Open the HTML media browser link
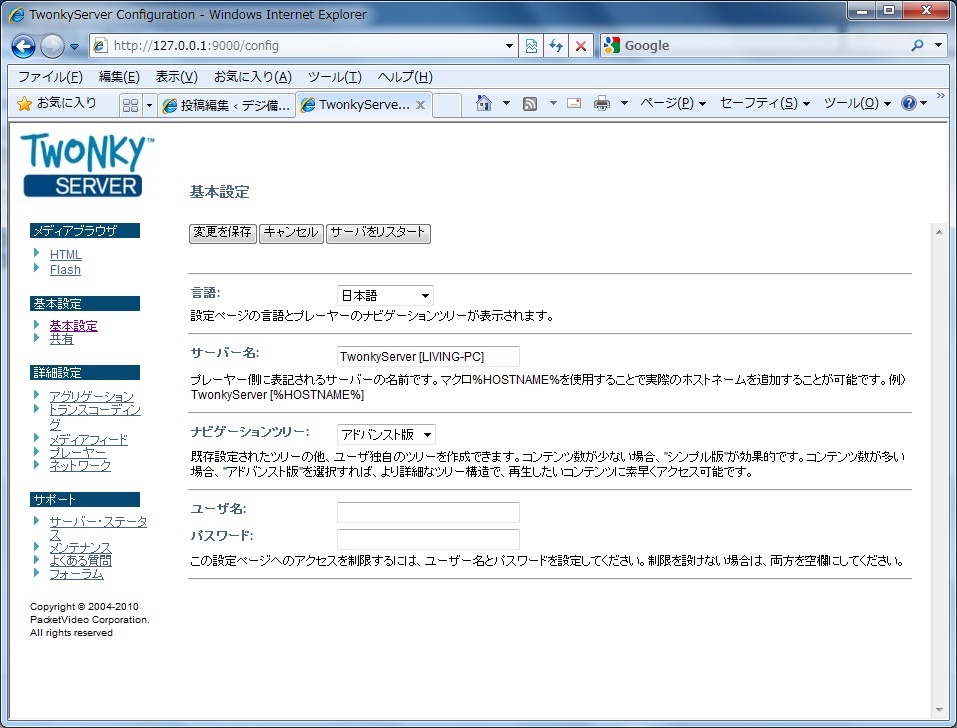957x728 pixels. tap(65, 255)
